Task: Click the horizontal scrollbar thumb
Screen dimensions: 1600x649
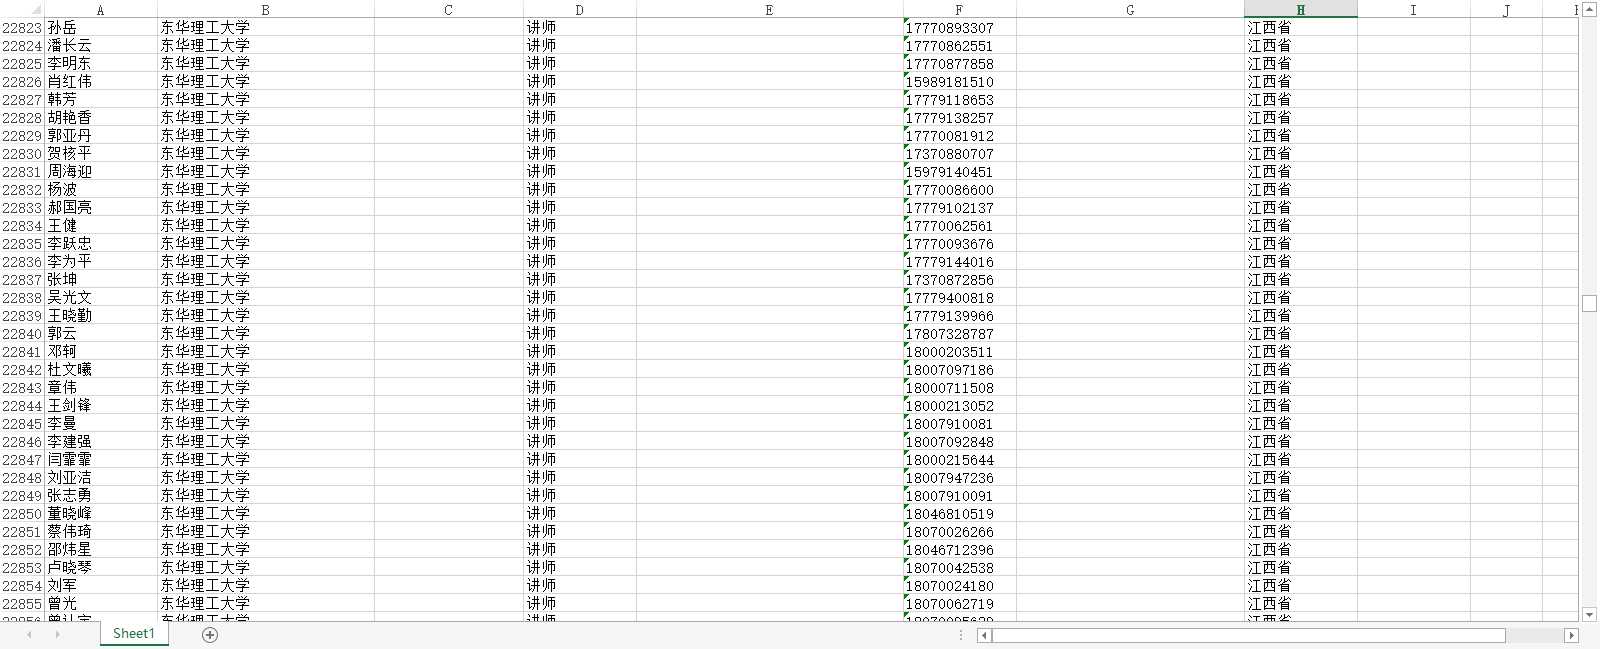Action: click(1248, 635)
